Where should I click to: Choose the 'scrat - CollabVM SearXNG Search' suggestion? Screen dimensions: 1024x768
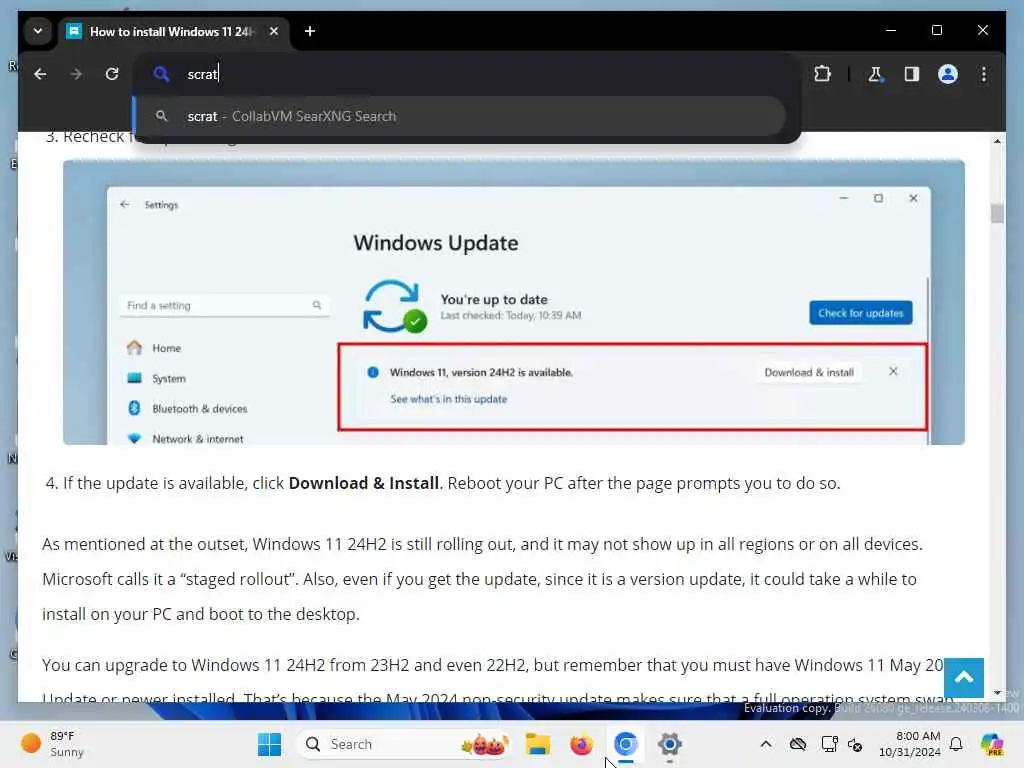pyautogui.click(x=460, y=116)
